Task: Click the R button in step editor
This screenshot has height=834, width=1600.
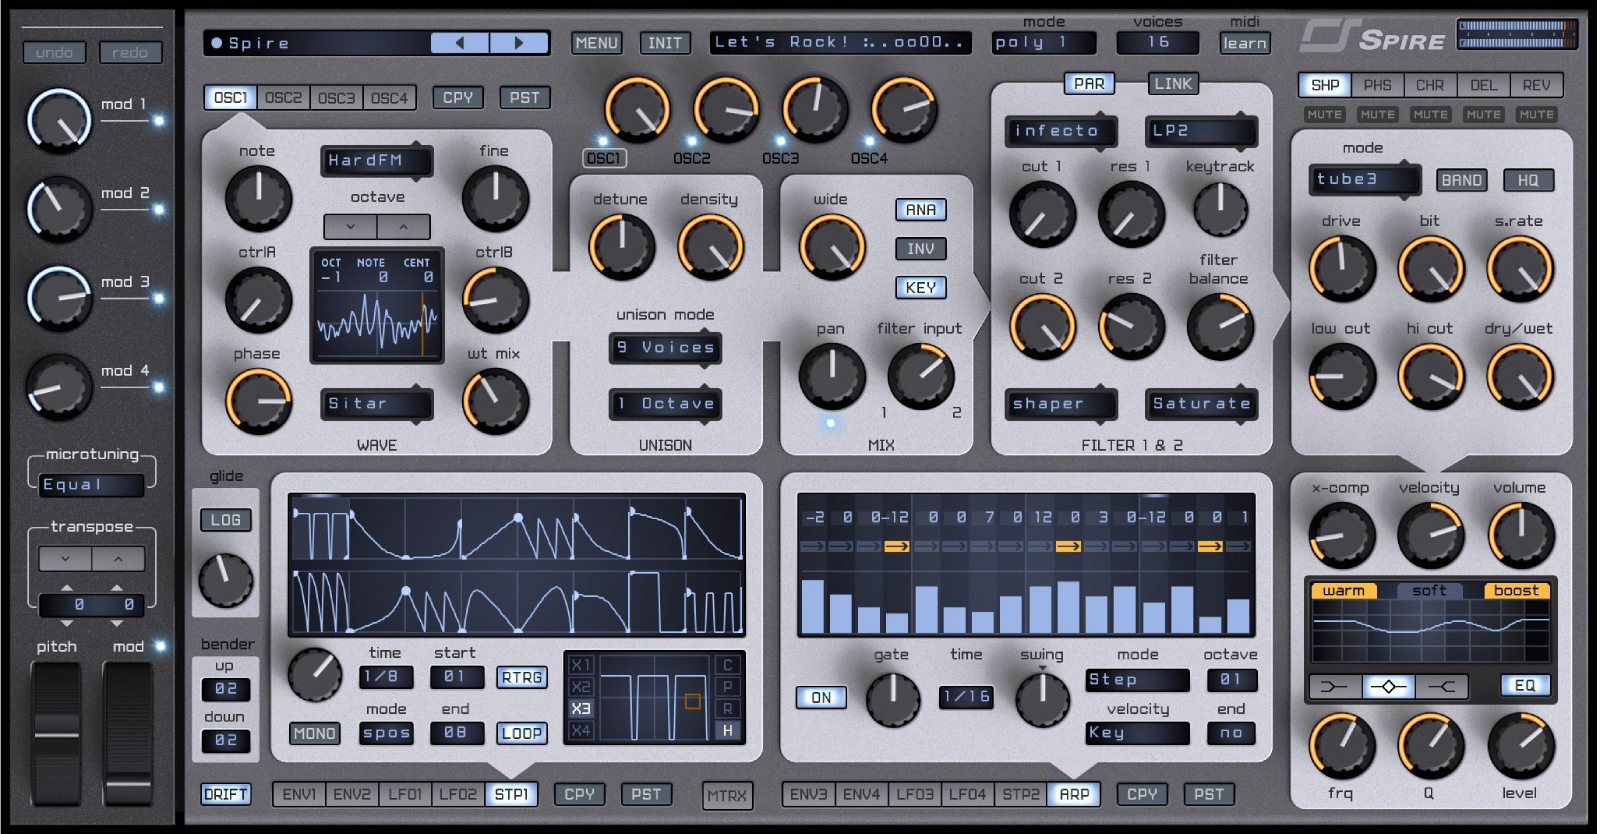Action: [728, 708]
